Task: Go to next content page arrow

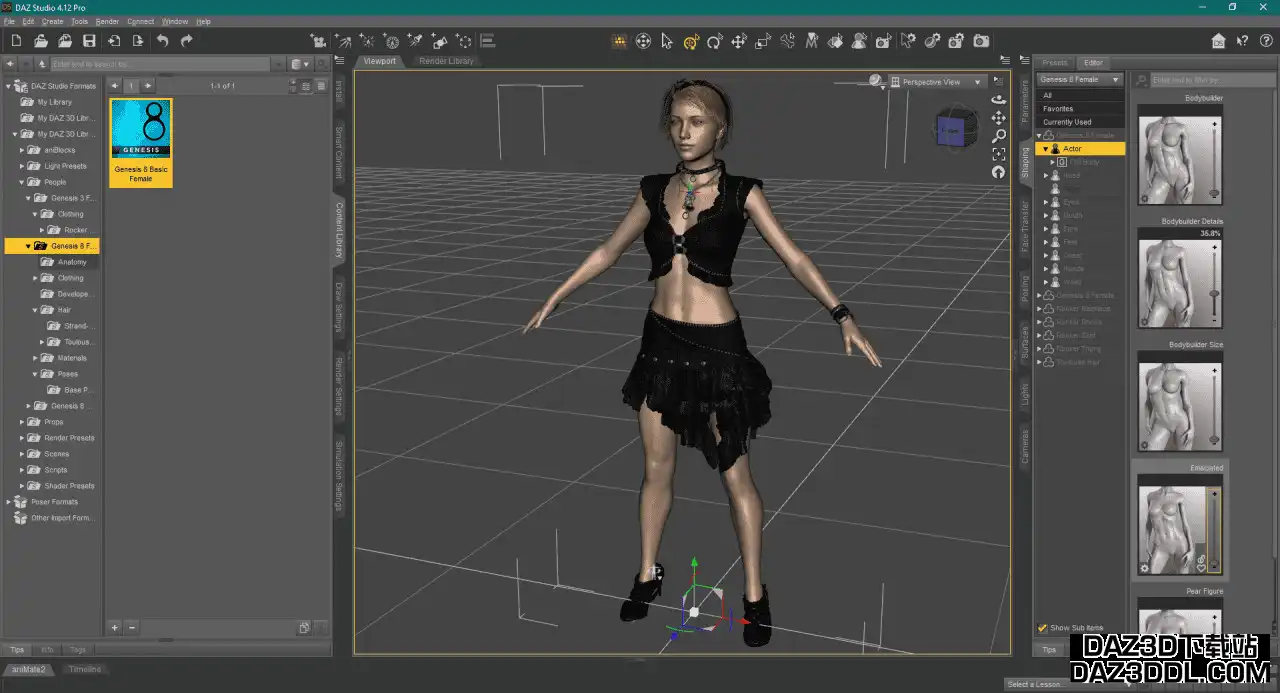Action: click(x=148, y=86)
